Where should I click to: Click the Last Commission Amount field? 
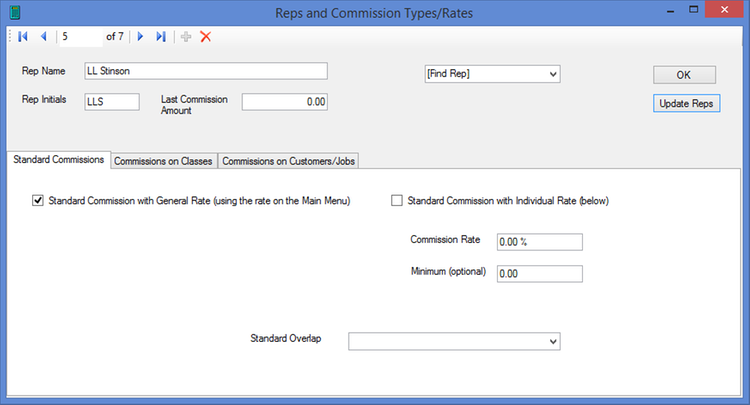point(285,102)
